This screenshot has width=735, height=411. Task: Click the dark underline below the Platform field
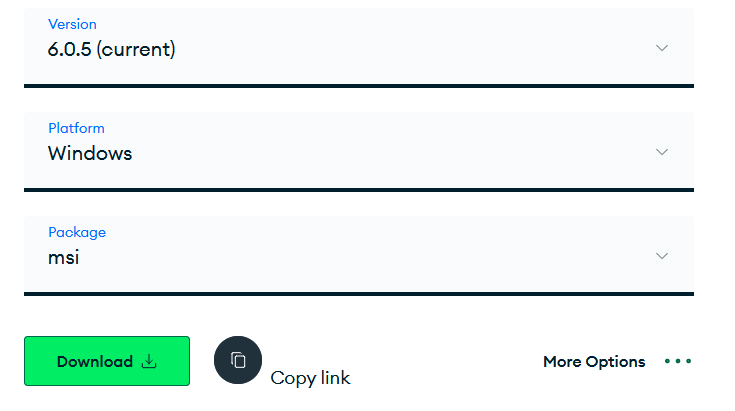pos(358,190)
